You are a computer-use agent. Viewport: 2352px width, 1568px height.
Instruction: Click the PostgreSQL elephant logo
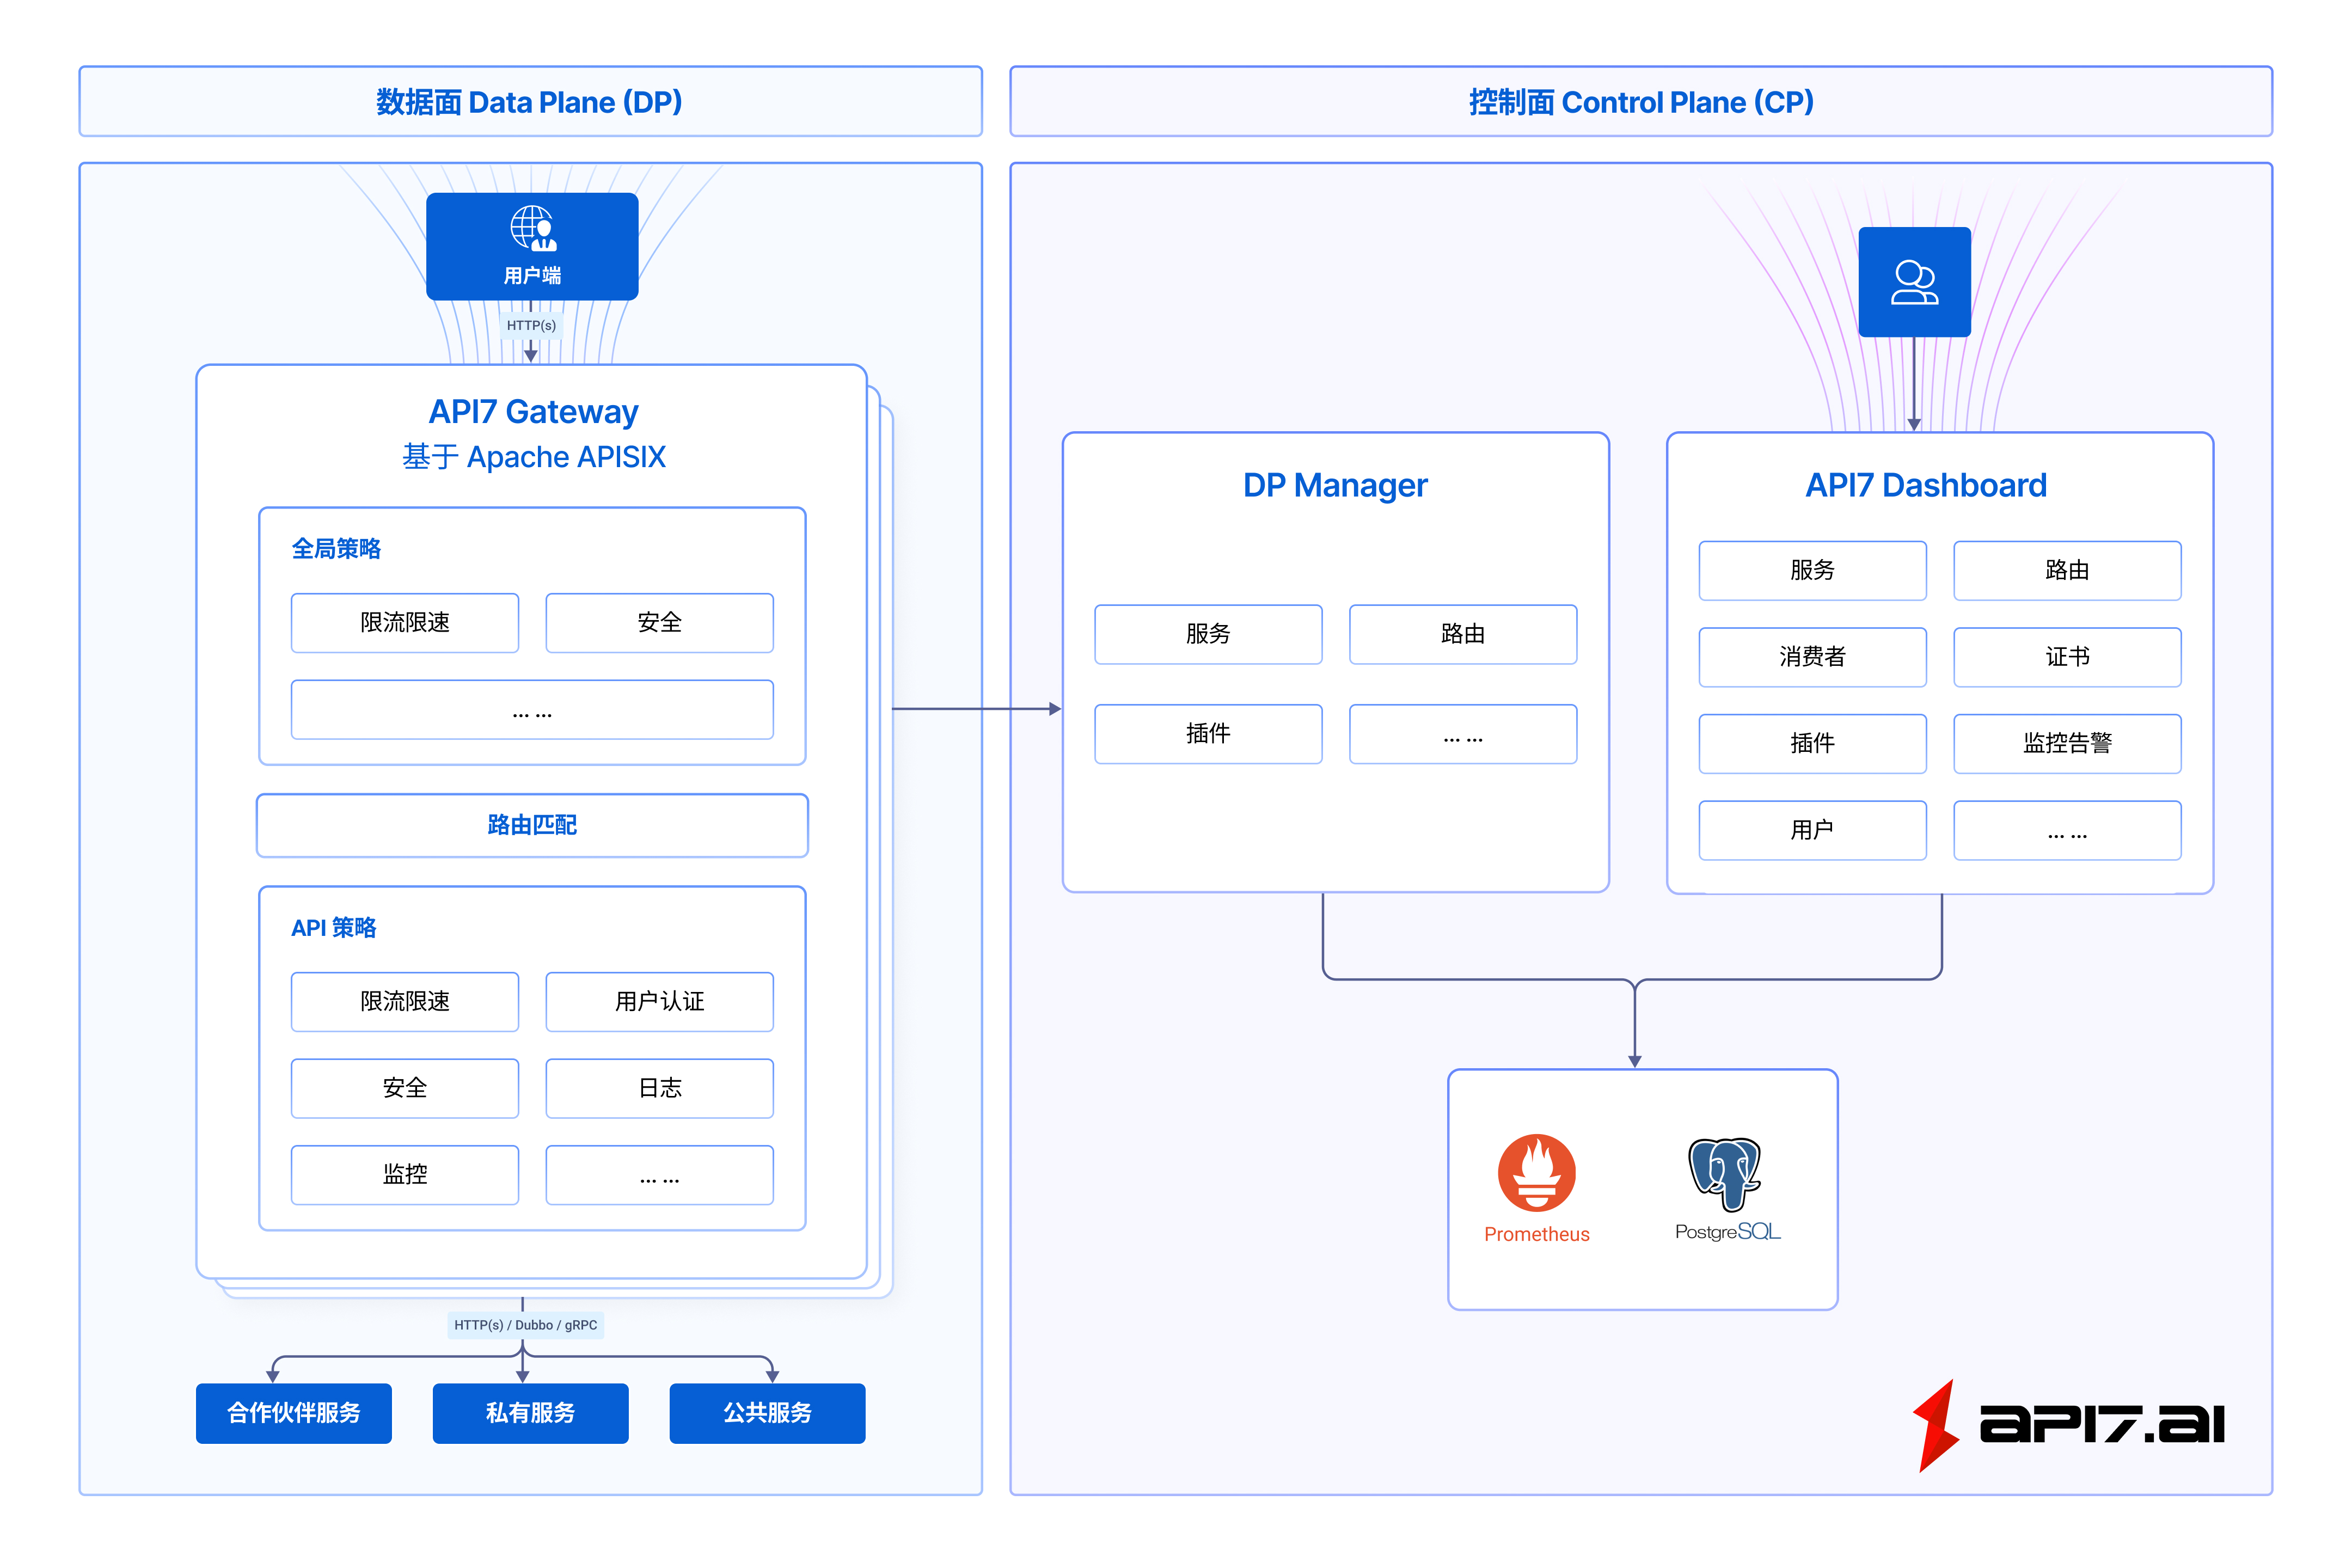click(1725, 1174)
